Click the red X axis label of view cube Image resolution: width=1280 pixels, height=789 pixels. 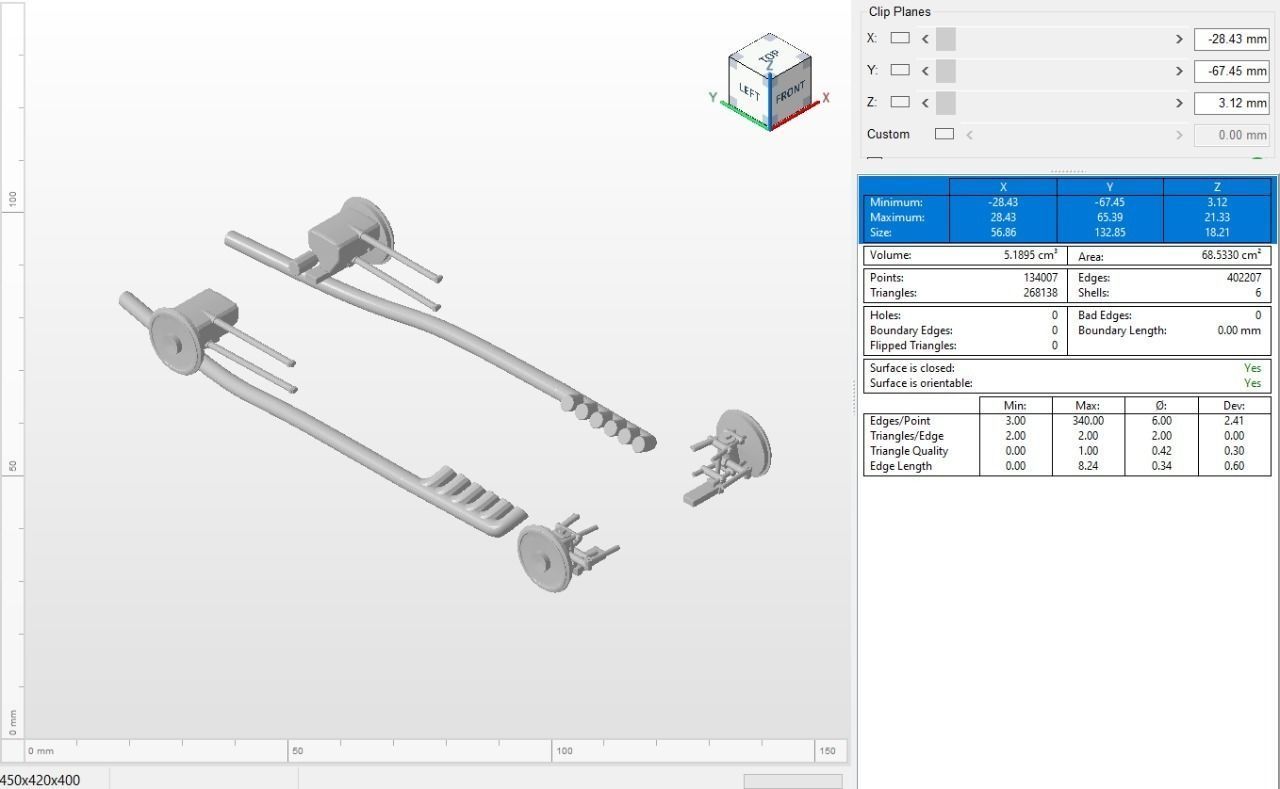[x=826, y=98]
